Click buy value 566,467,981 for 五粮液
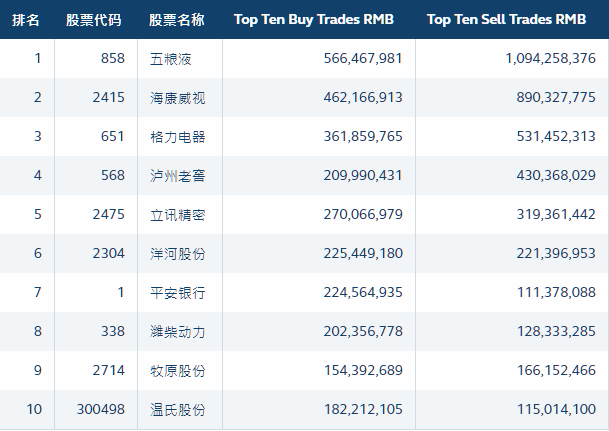Screen dimensions: 609x431 coord(363,59)
